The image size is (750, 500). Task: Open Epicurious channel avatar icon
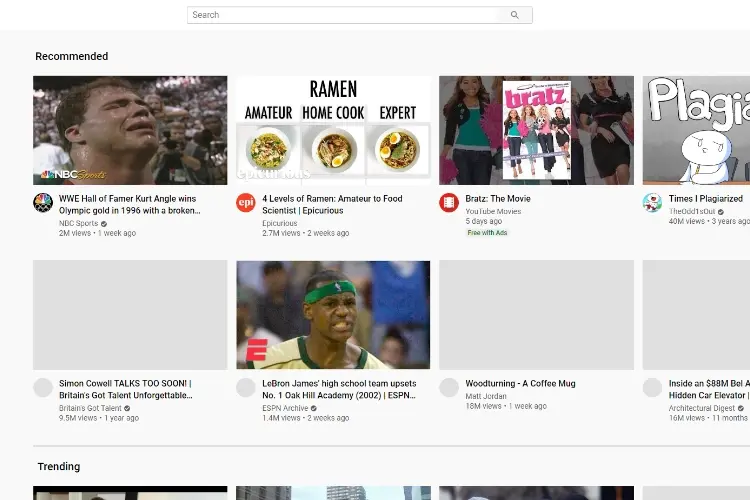(246, 202)
